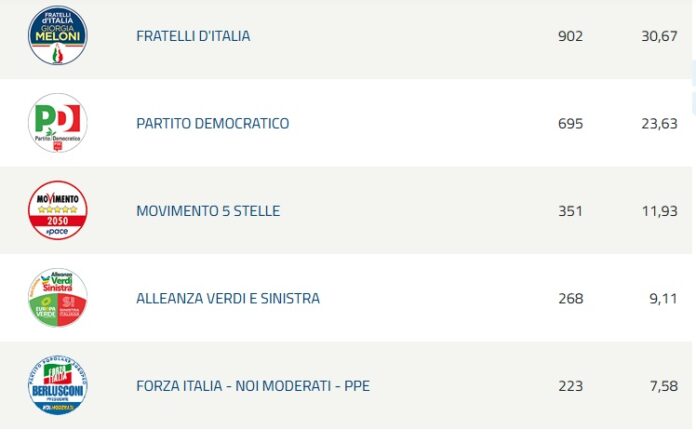696x443 pixels.
Task: Click the 902 votes count
Action: coord(570,36)
